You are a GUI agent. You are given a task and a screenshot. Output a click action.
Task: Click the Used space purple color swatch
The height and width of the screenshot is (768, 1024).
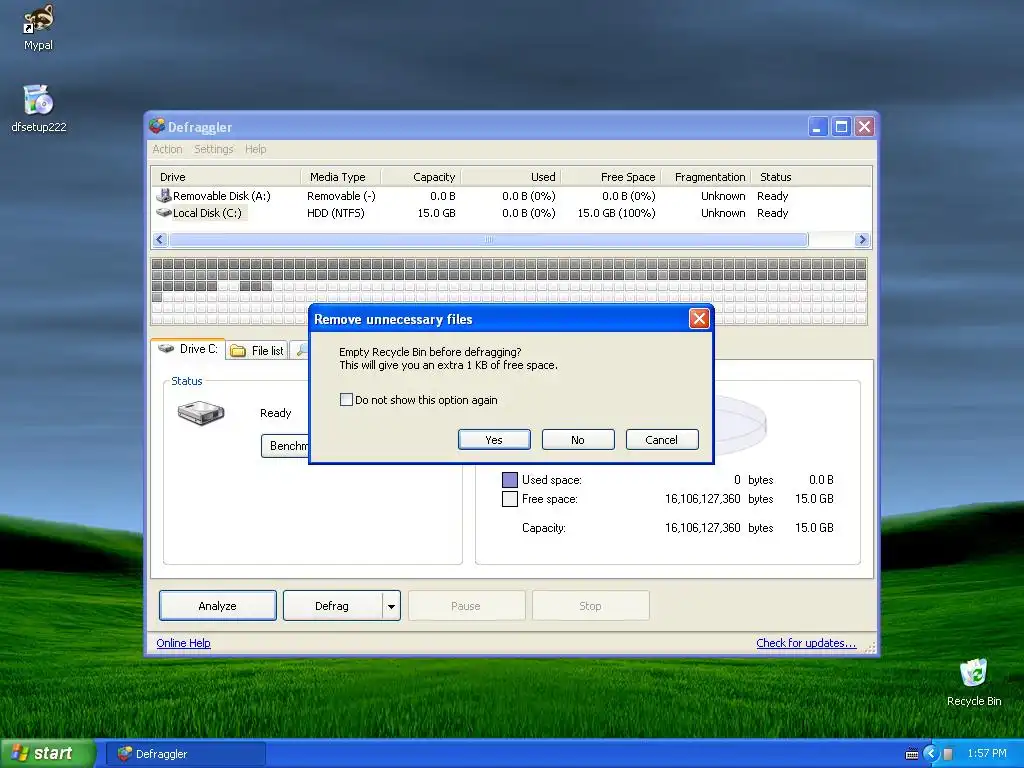(509, 480)
